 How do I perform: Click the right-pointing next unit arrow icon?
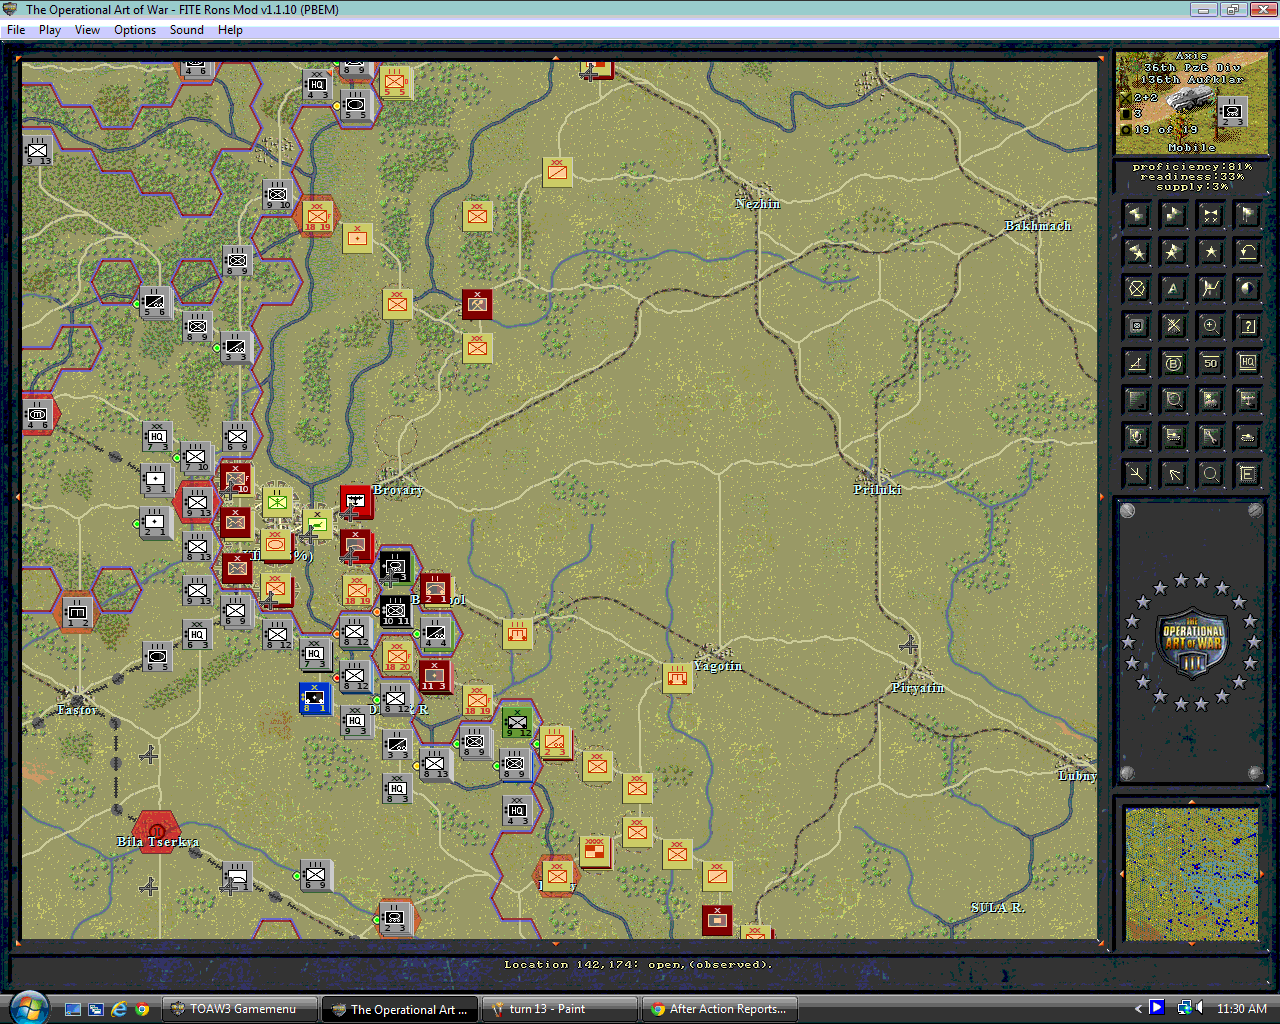tap(1173, 214)
